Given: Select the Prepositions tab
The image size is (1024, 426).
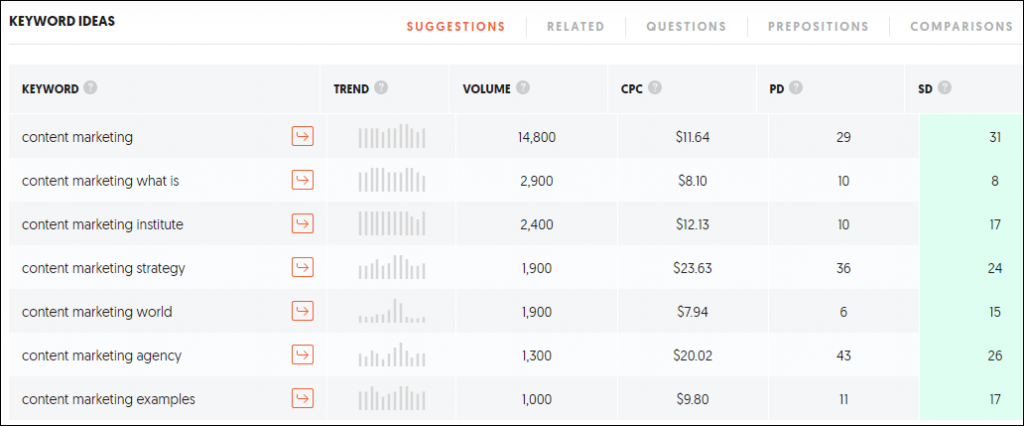Looking at the screenshot, I should pos(818,27).
